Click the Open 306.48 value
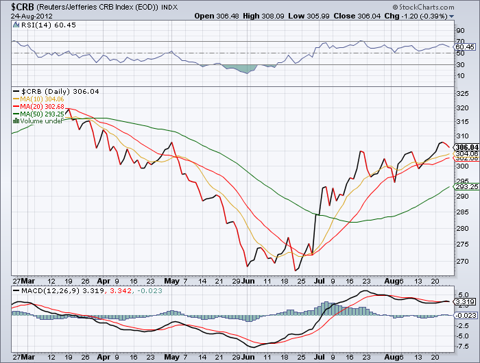 217,16
